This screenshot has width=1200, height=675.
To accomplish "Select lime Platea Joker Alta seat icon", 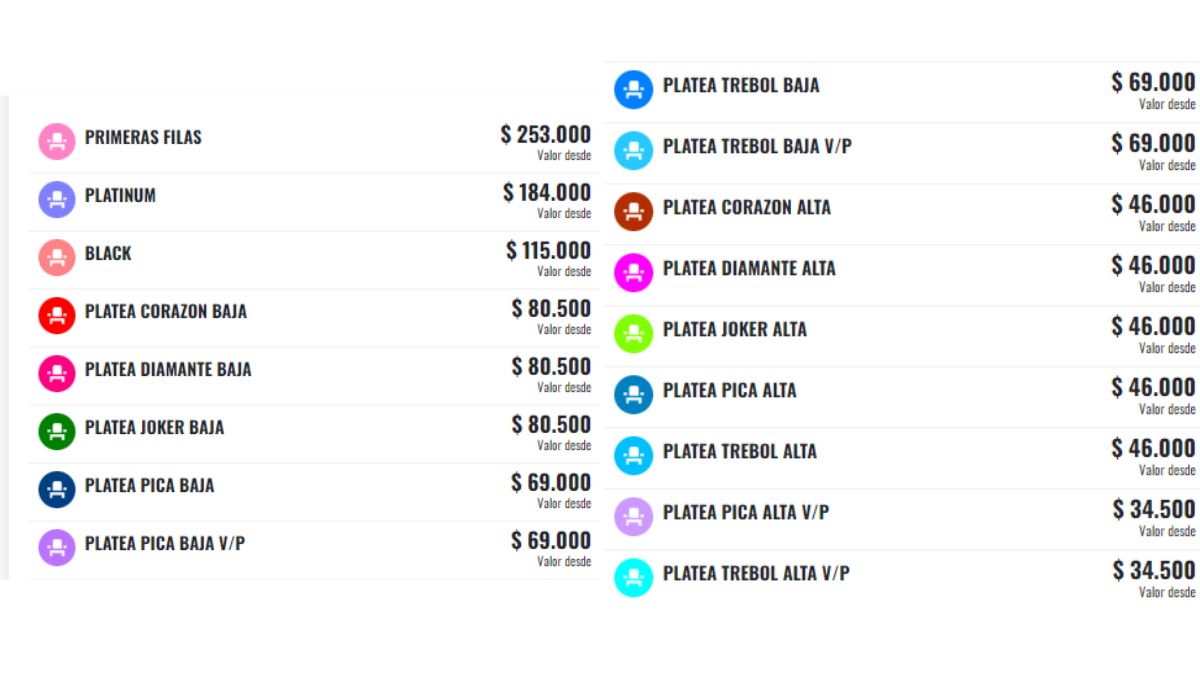I will pos(633,333).
